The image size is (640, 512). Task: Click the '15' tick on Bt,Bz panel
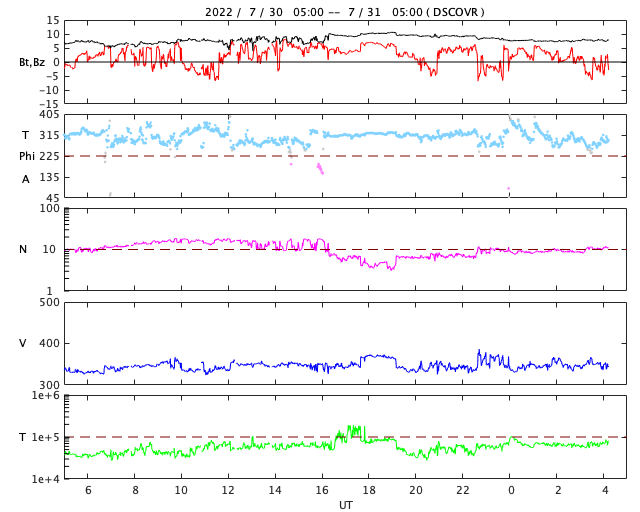(x=53, y=20)
